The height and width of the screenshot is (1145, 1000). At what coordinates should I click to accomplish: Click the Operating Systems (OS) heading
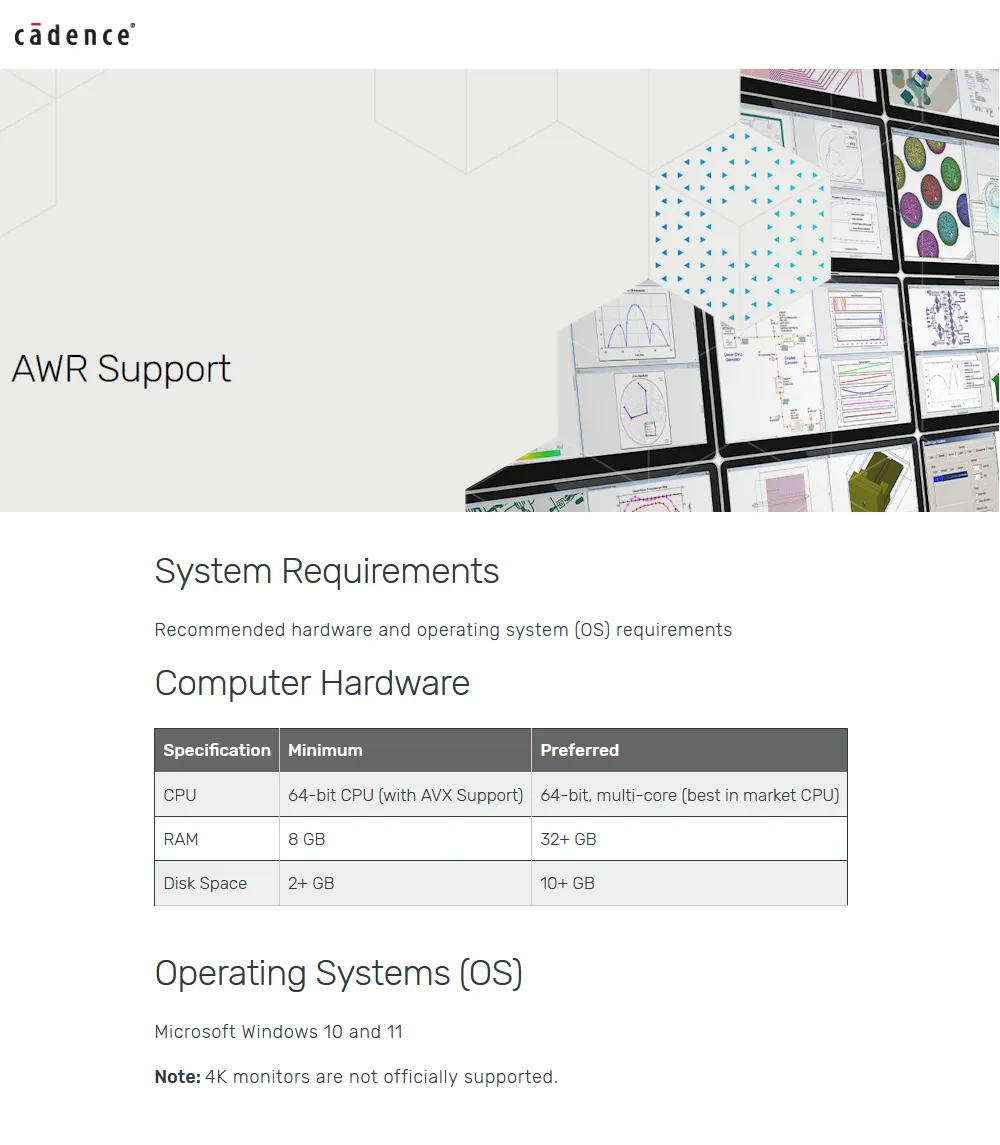338,973
